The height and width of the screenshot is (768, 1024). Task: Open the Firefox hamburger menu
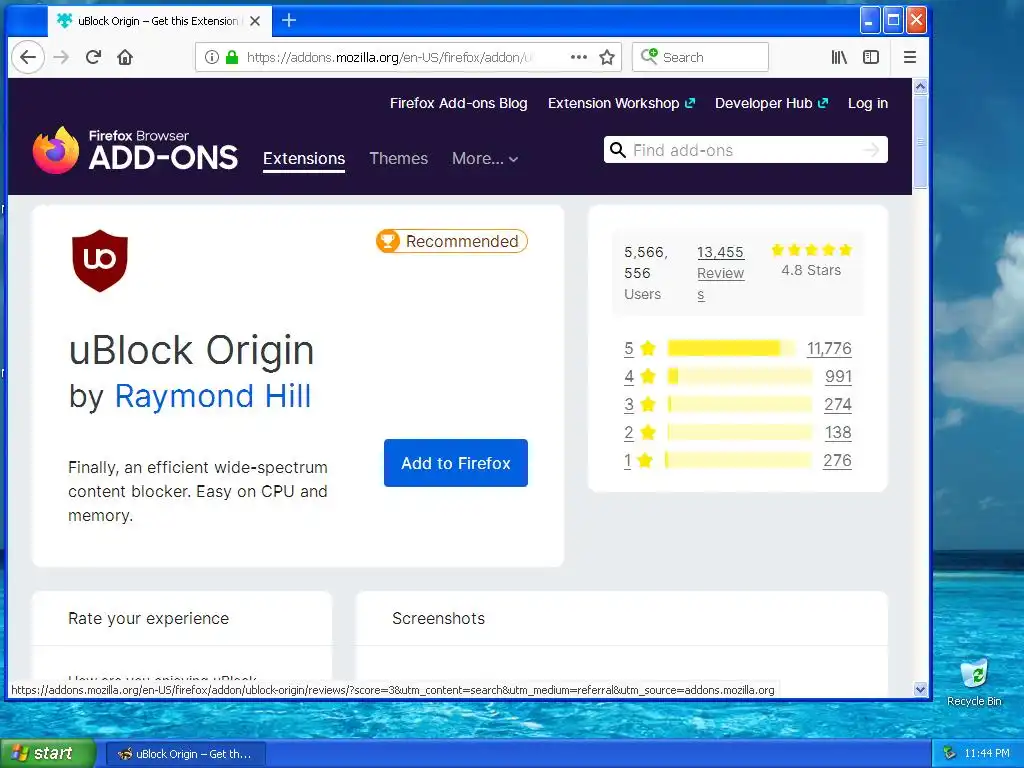910,57
